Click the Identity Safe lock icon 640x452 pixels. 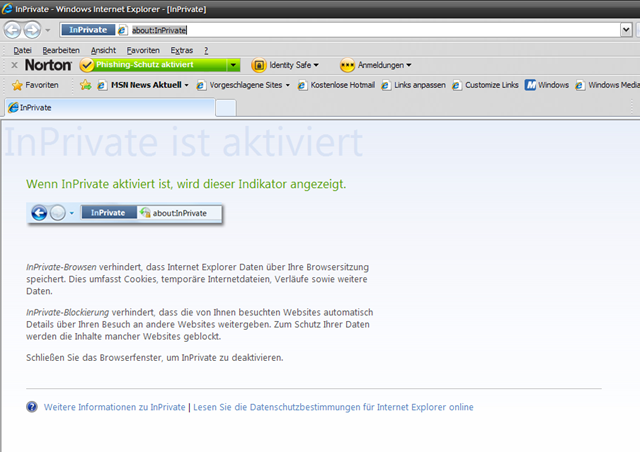click(x=259, y=65)
